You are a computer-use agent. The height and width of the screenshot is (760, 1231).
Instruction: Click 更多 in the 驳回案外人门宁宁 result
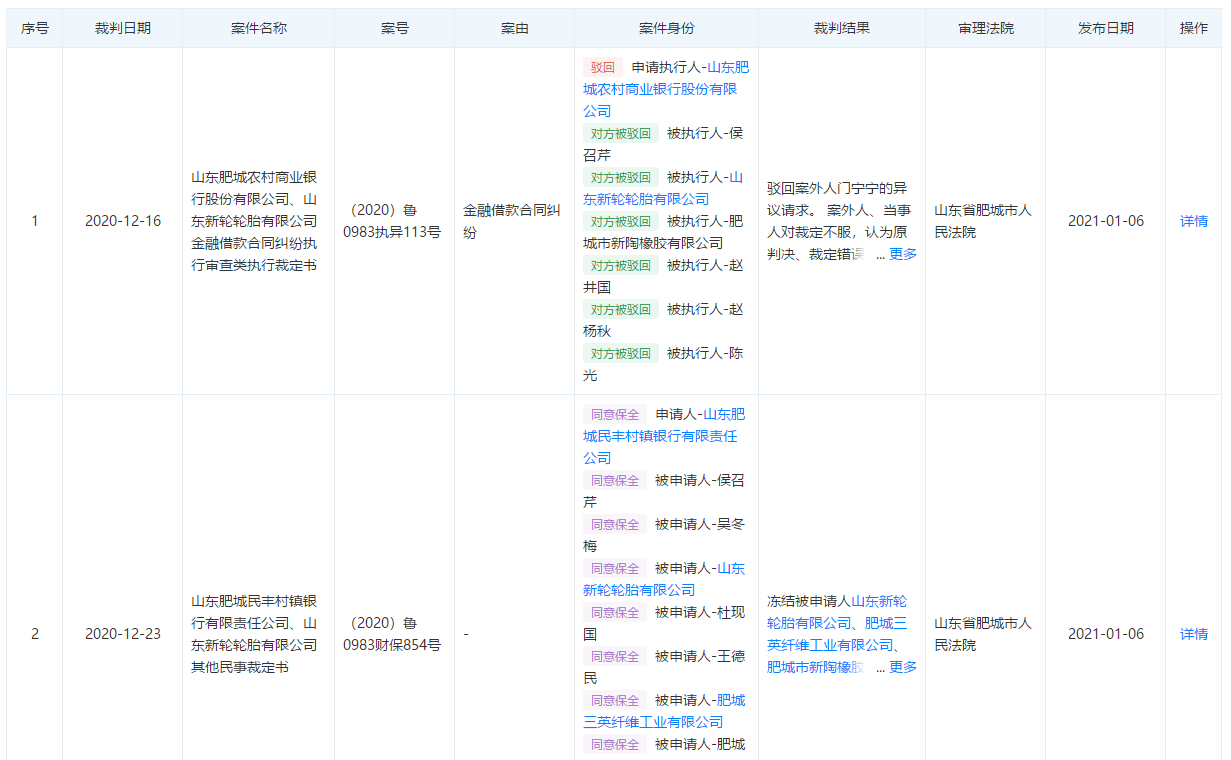903,254
